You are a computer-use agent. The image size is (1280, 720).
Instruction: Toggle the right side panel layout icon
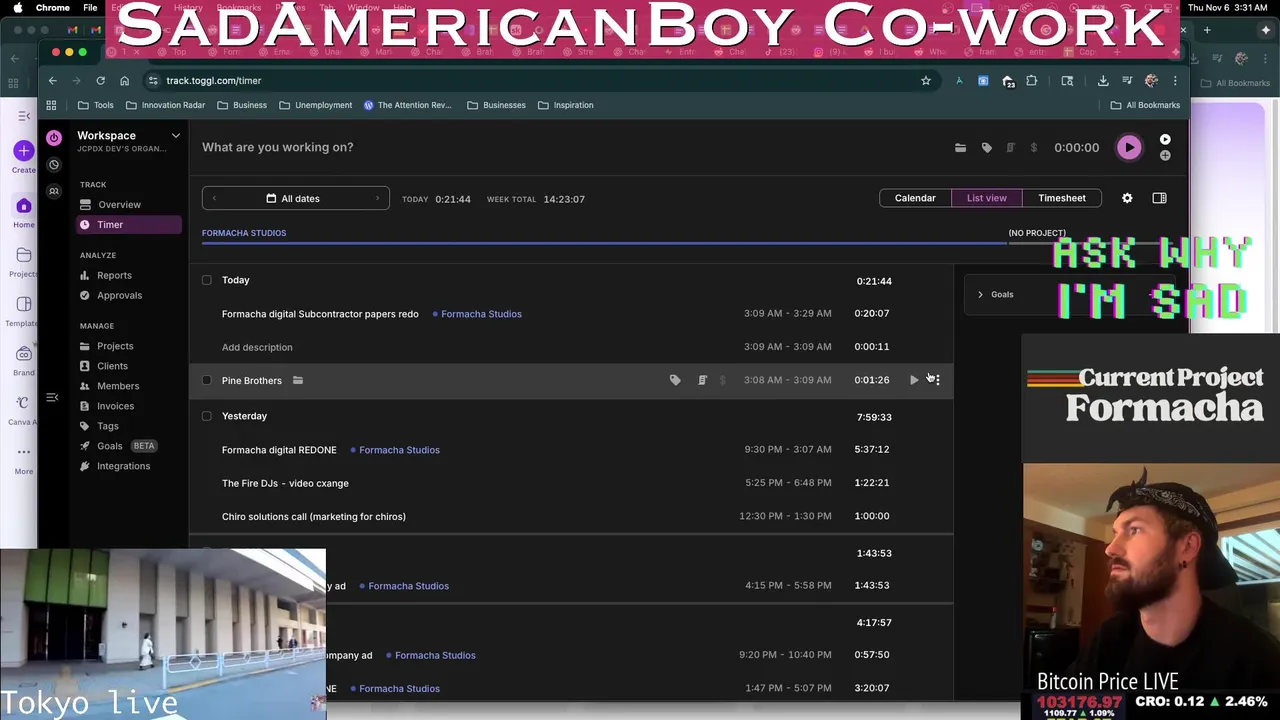tap(1159, 198)
